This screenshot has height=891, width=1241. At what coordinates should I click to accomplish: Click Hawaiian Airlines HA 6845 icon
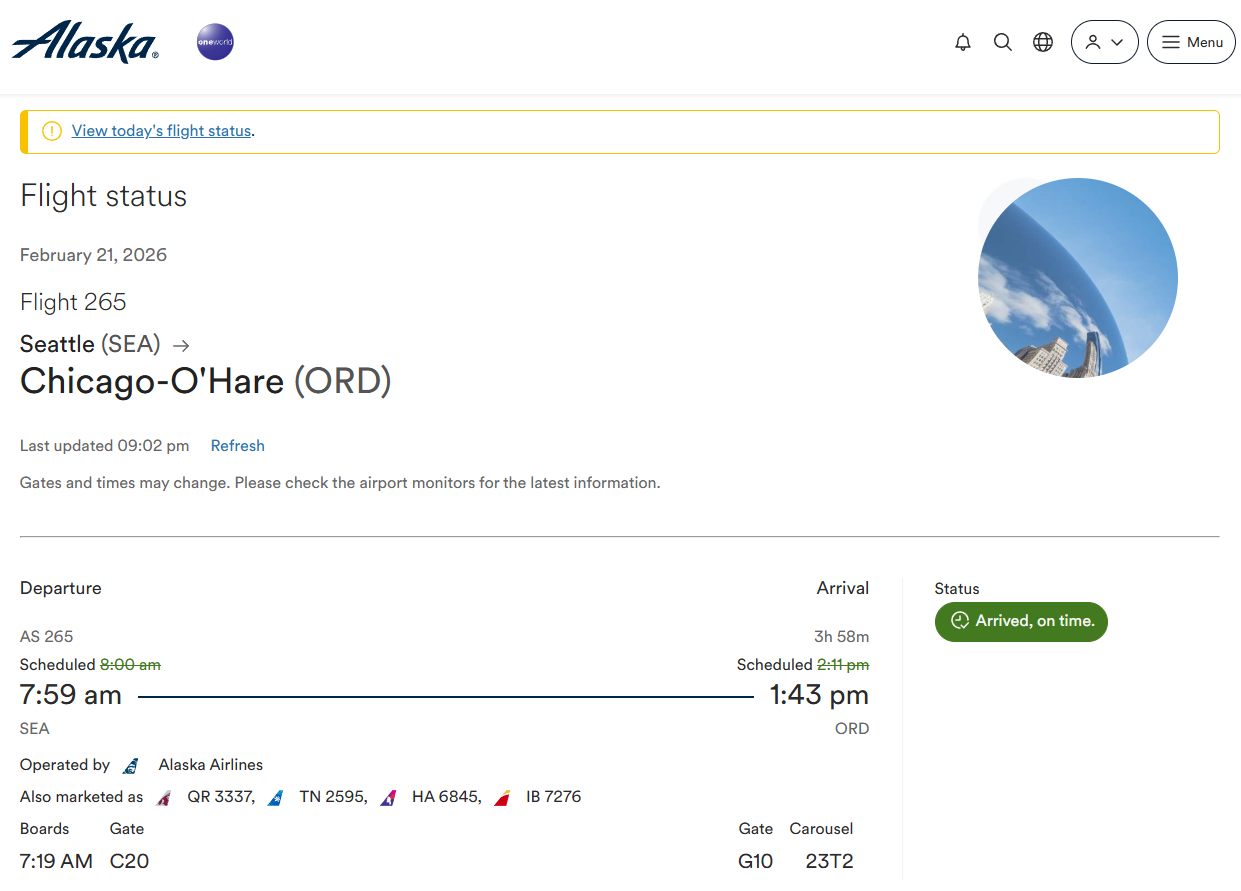[x=389, y=798]
